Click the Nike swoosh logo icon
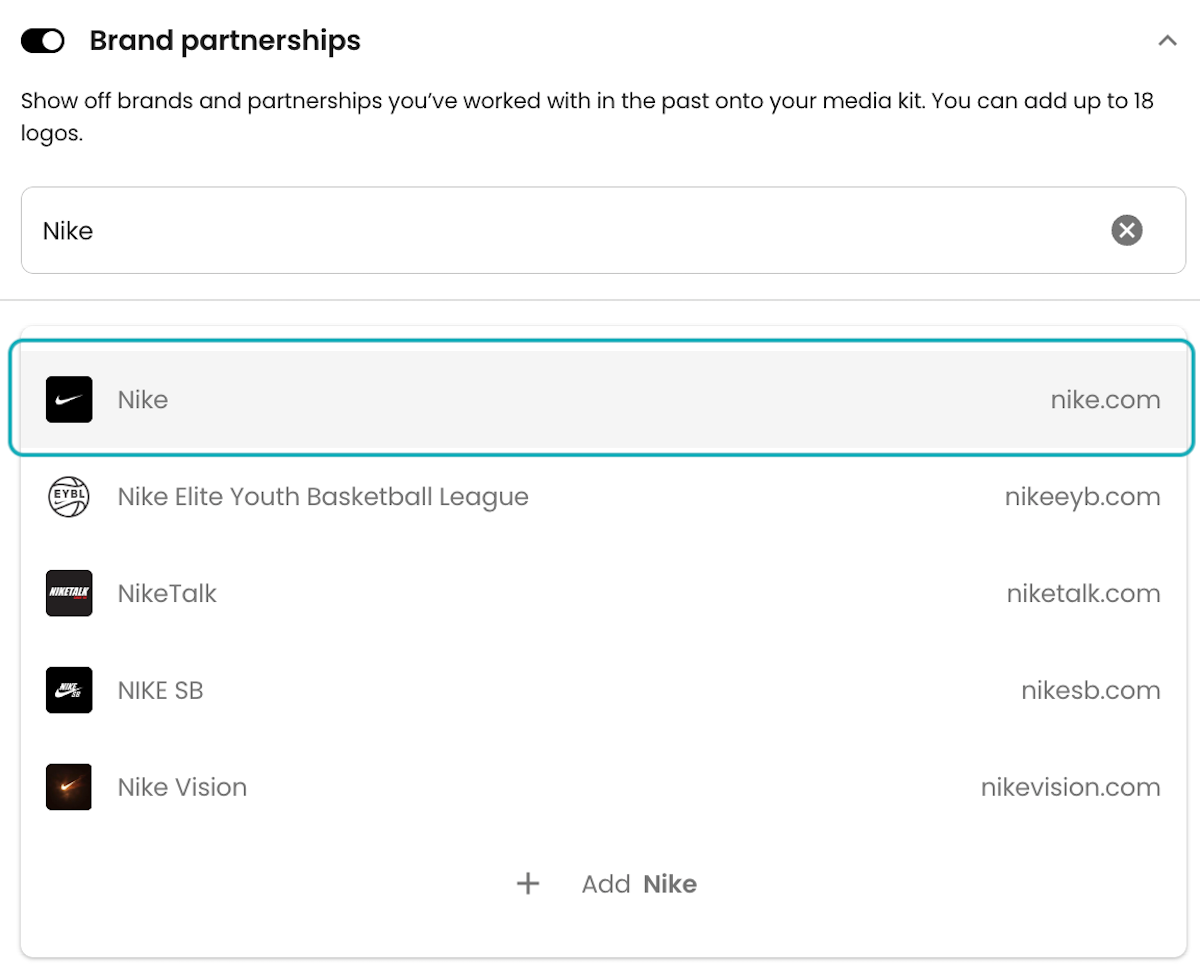 (69, 400)
